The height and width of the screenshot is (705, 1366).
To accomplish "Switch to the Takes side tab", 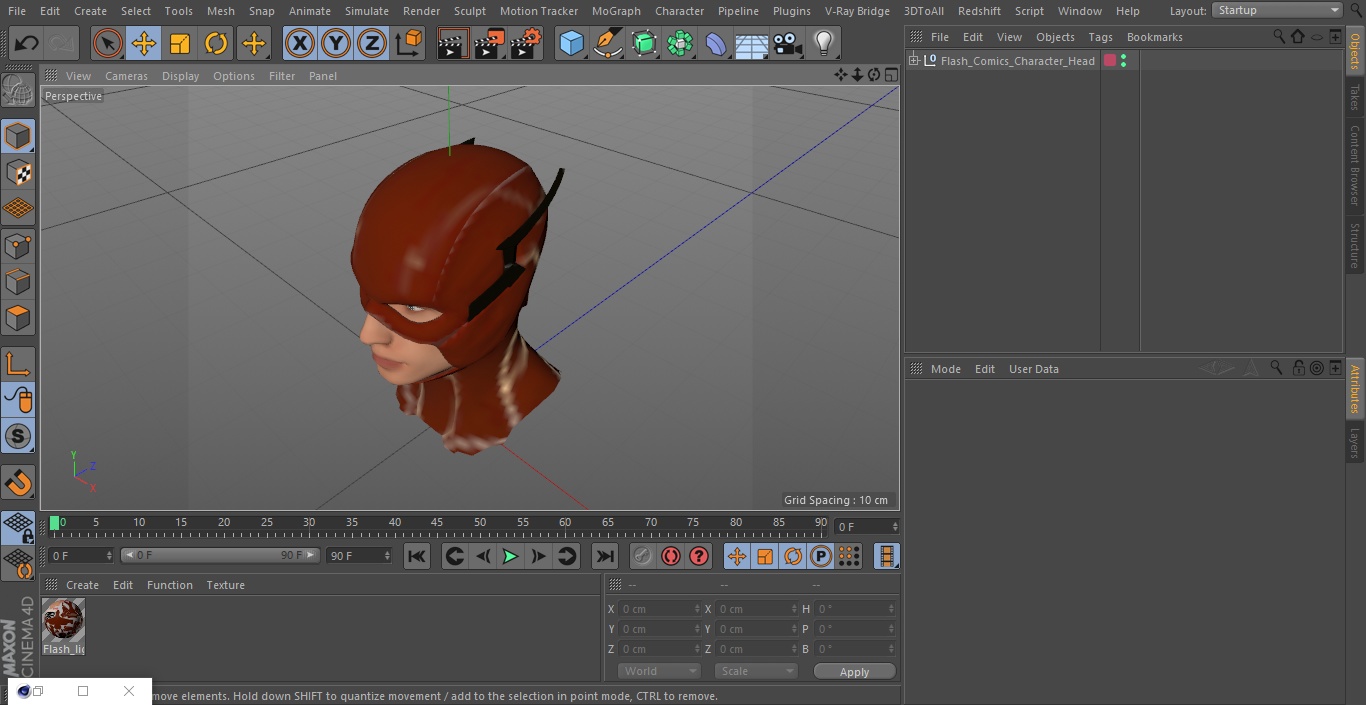I will [x=1355, y=97].
